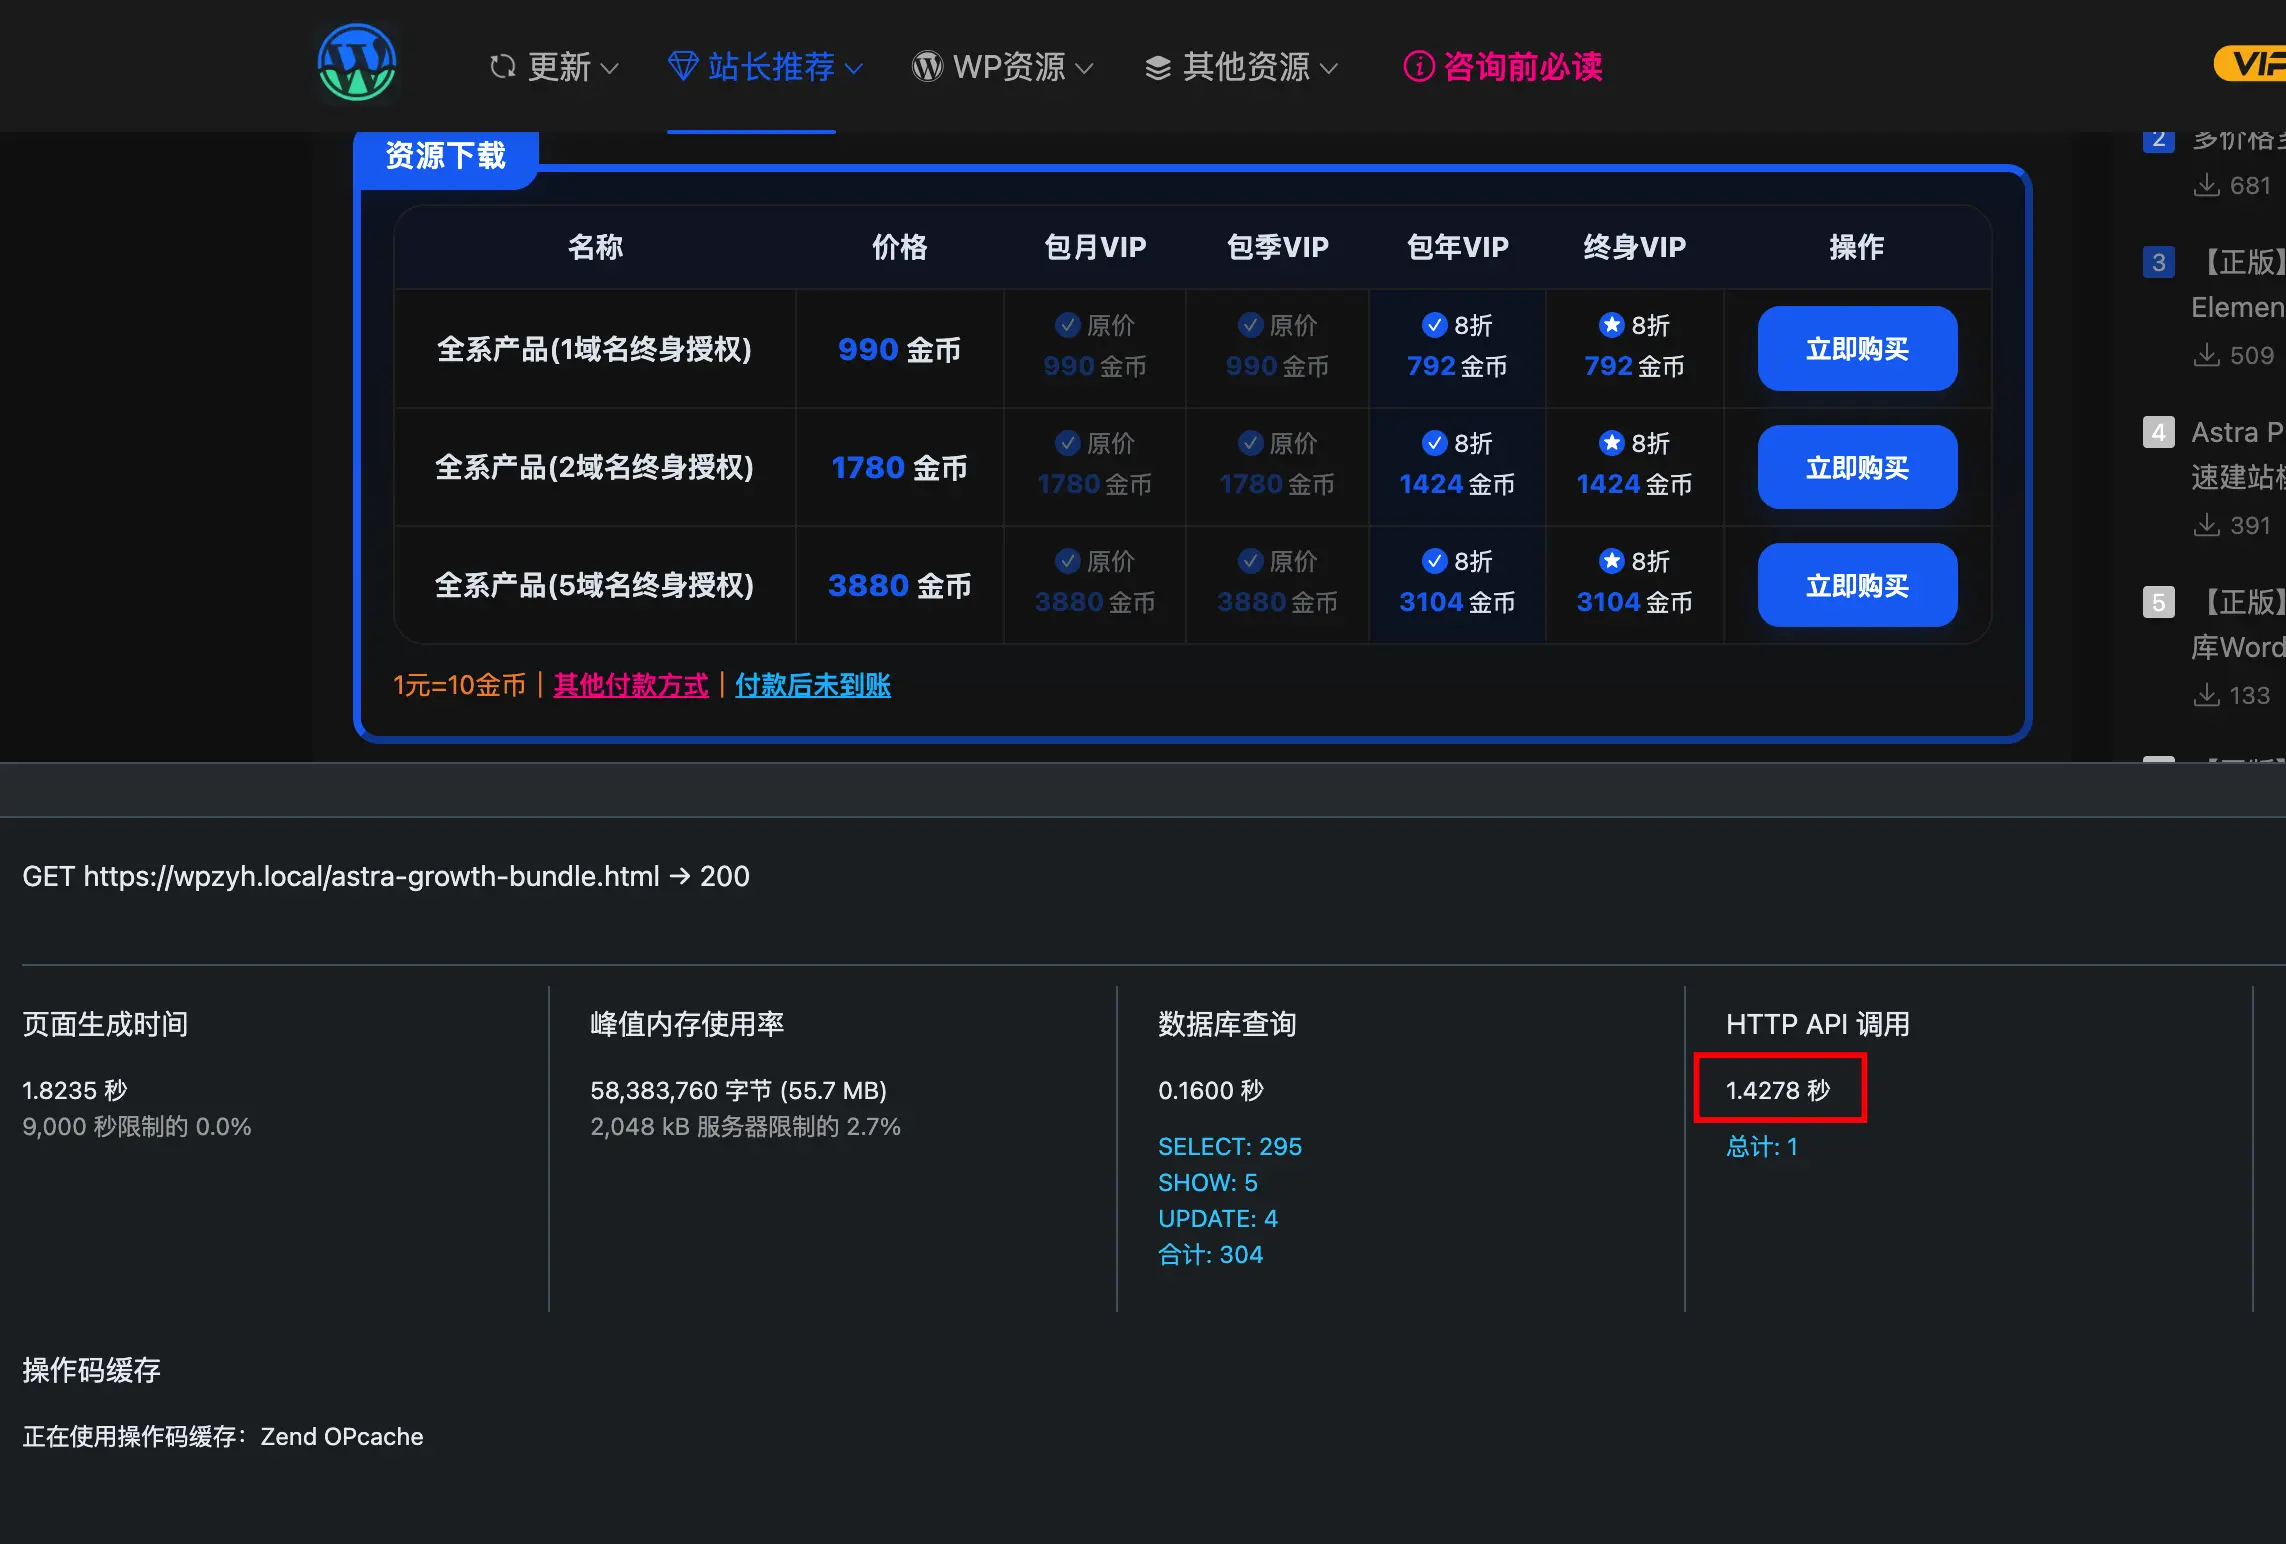
Task: Open the 咨询前必读 link
Action: pos(1503,67)
